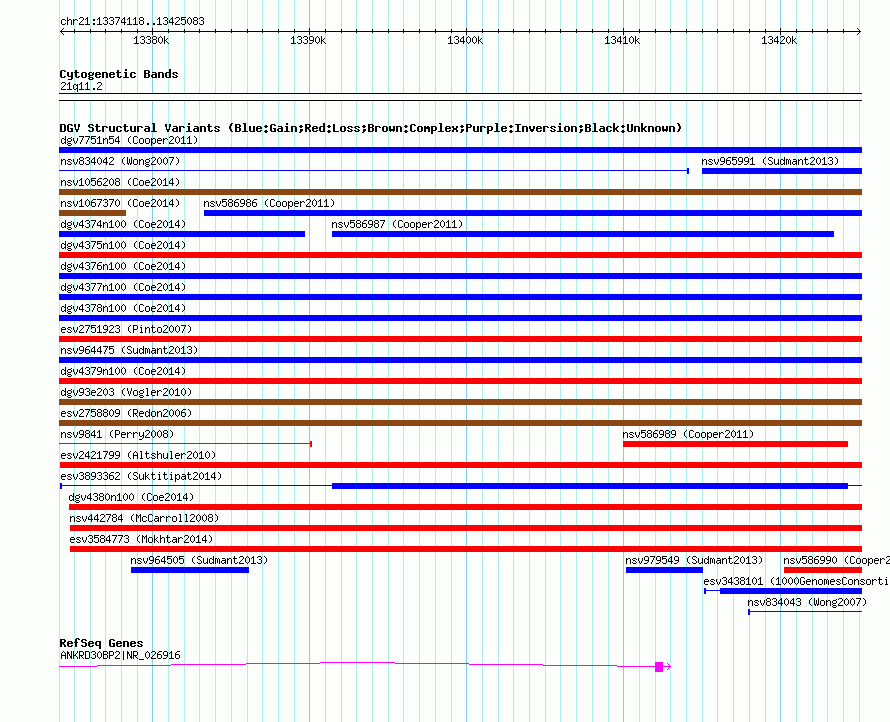Screen dimensions: 890x722
Task: Click the 13380k ruler mark
Action: point(151,40)
